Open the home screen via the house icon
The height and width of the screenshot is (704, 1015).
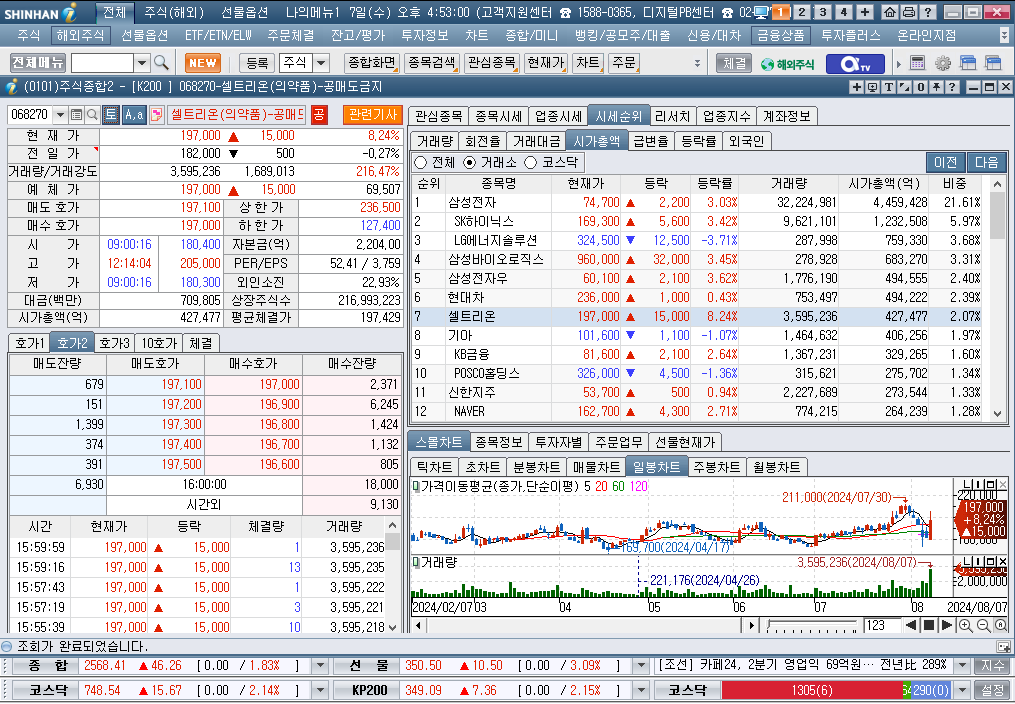coord(890,12)
